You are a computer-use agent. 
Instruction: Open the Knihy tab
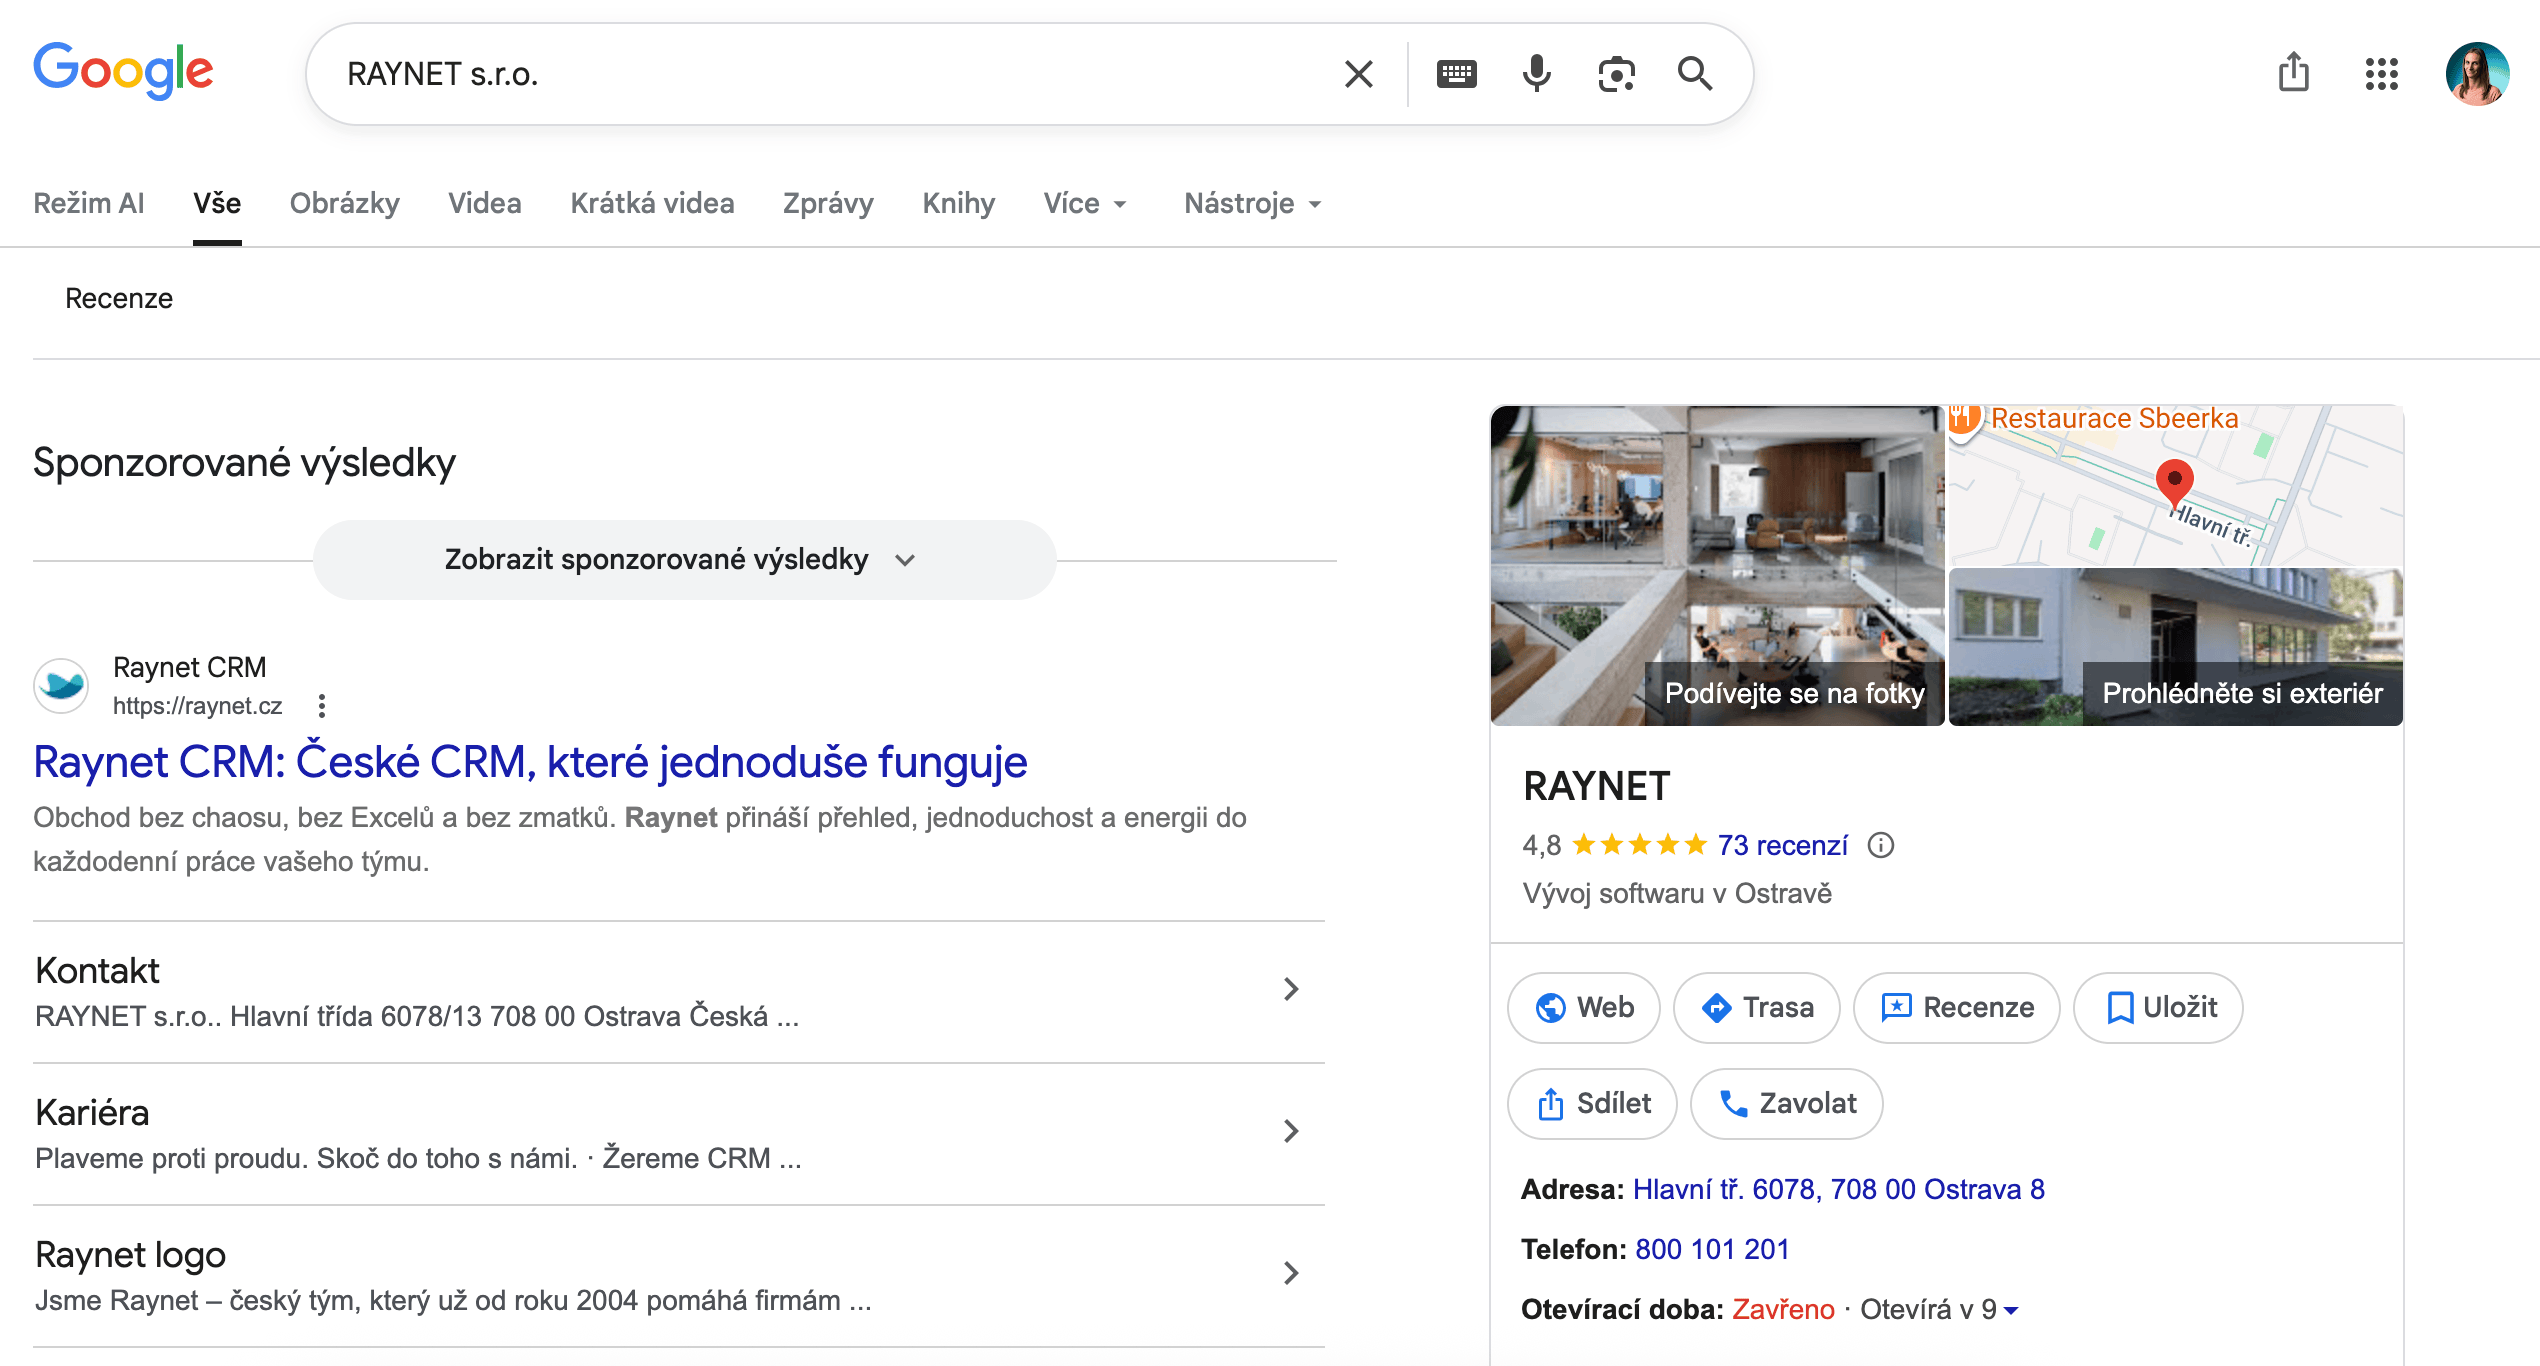(959, 203)
